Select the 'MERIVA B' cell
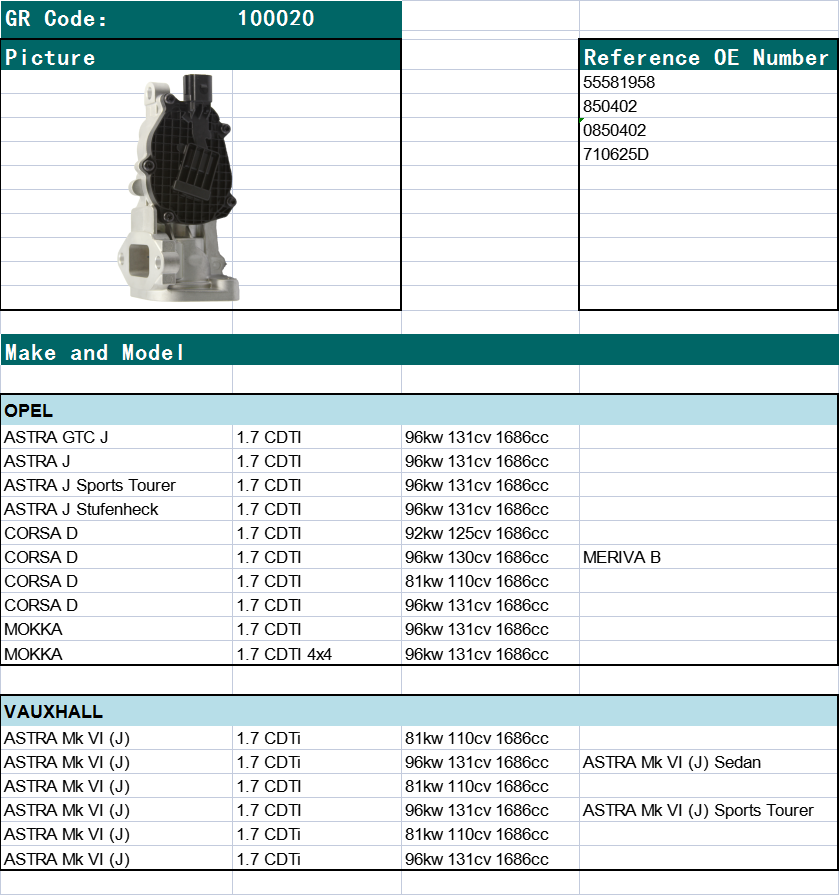 point(708,557)
